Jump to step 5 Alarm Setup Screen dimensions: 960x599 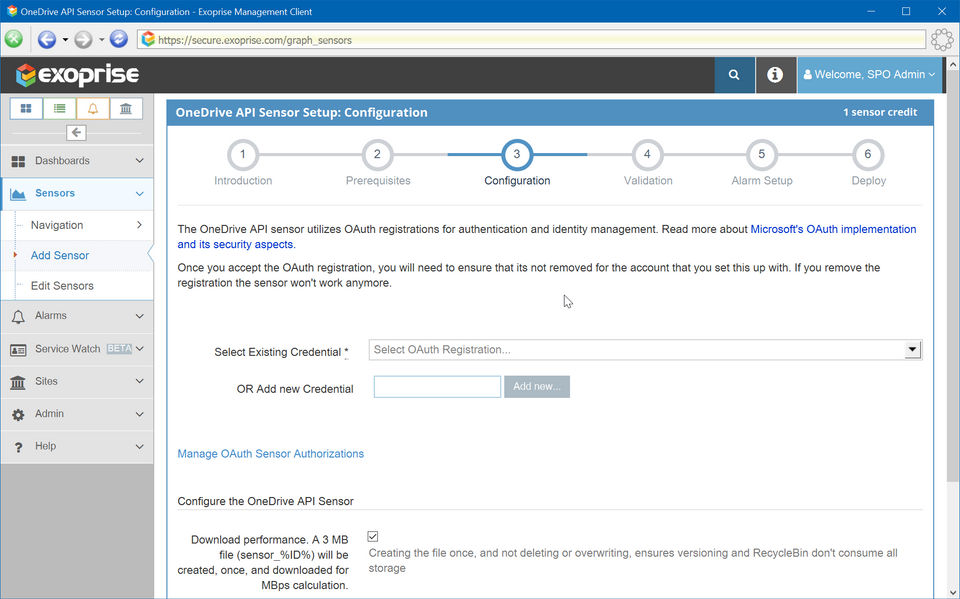click(x=762, y=154)
